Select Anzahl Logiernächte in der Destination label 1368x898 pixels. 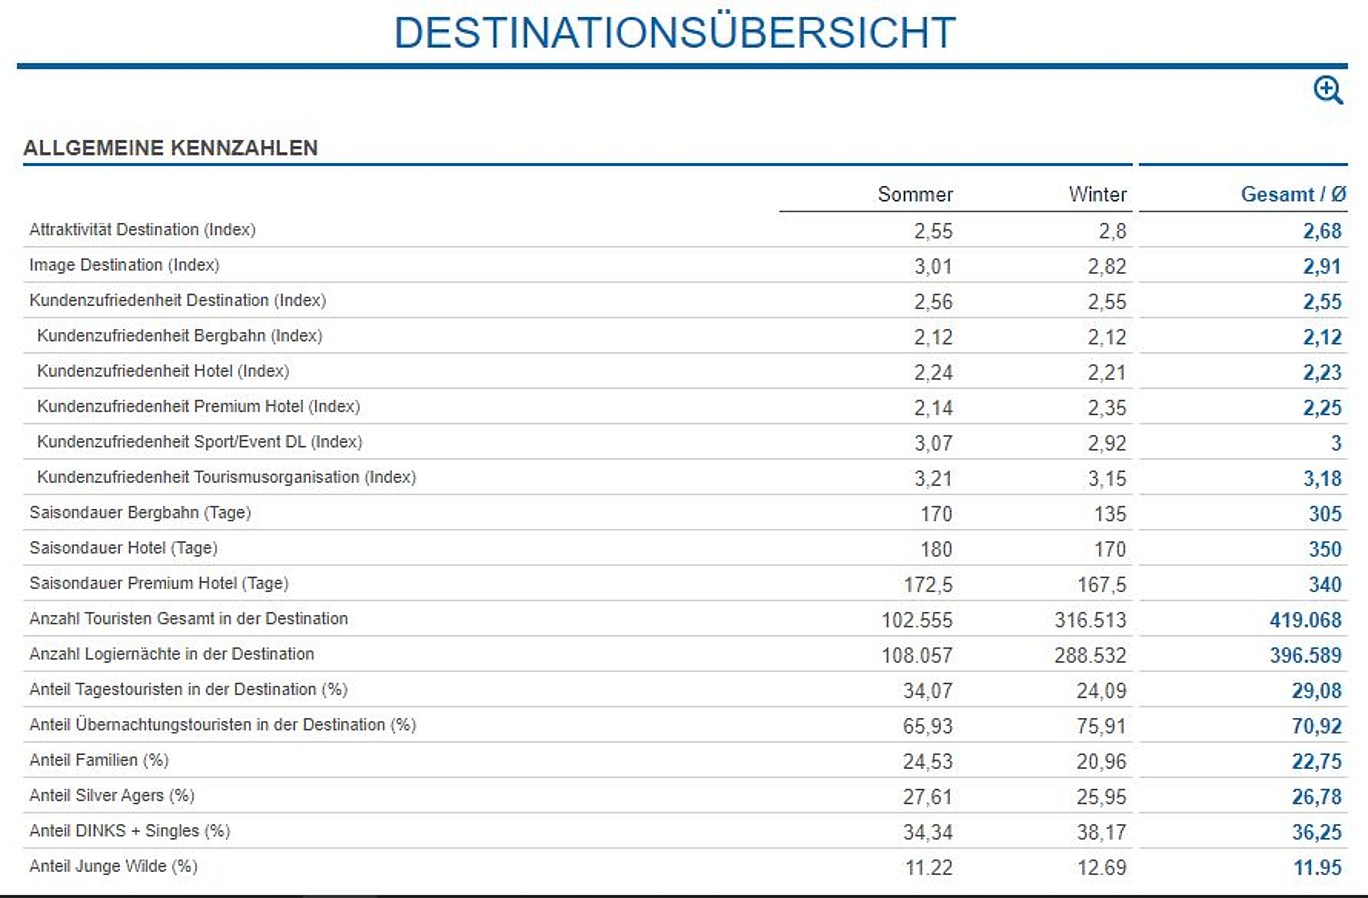(172, 654)
